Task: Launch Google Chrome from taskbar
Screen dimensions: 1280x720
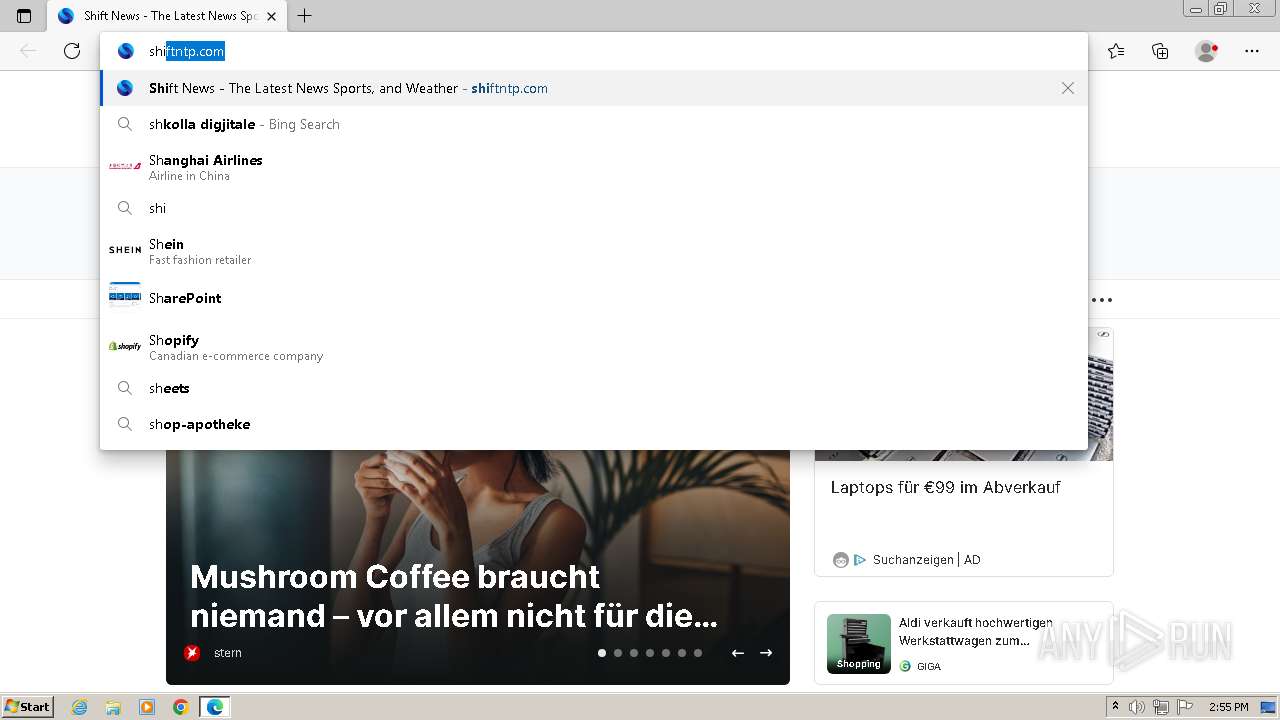Action: pos(181,707)
